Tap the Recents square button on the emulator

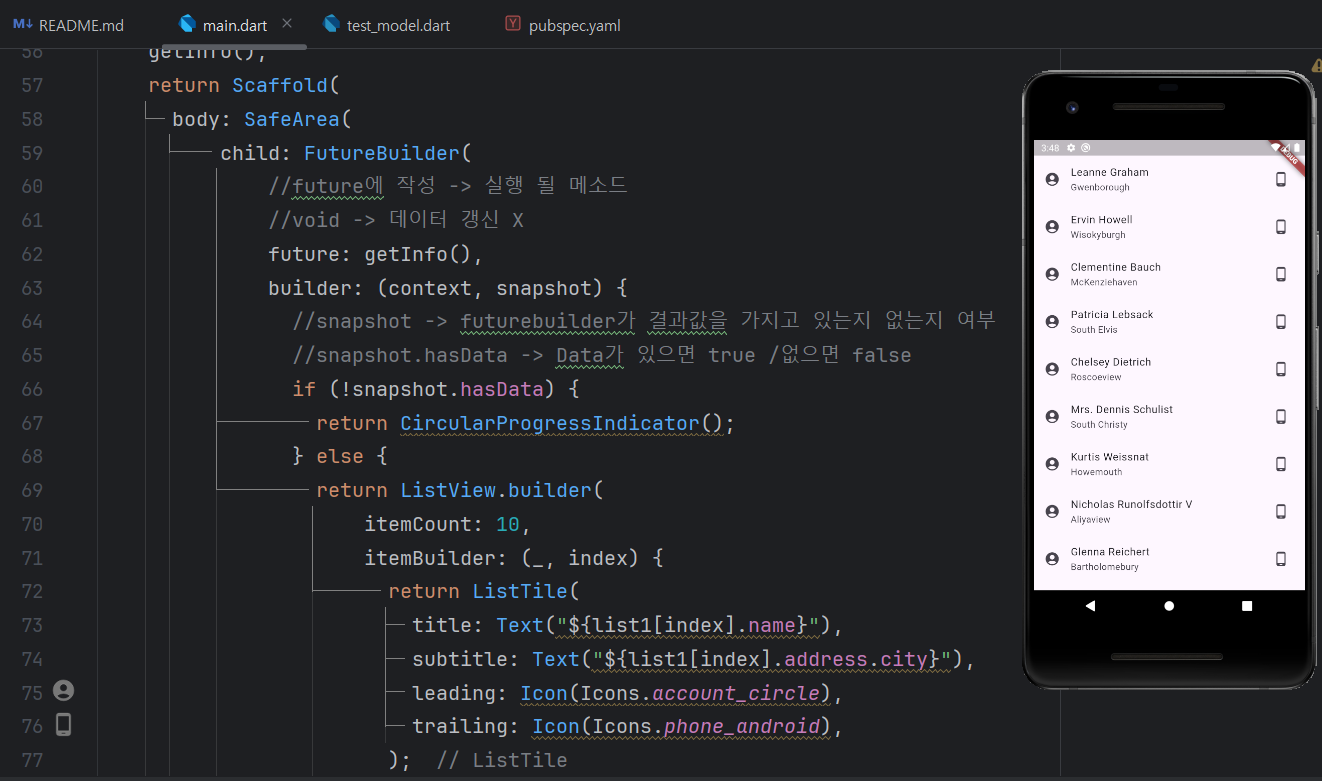(x=1246, y=605)
